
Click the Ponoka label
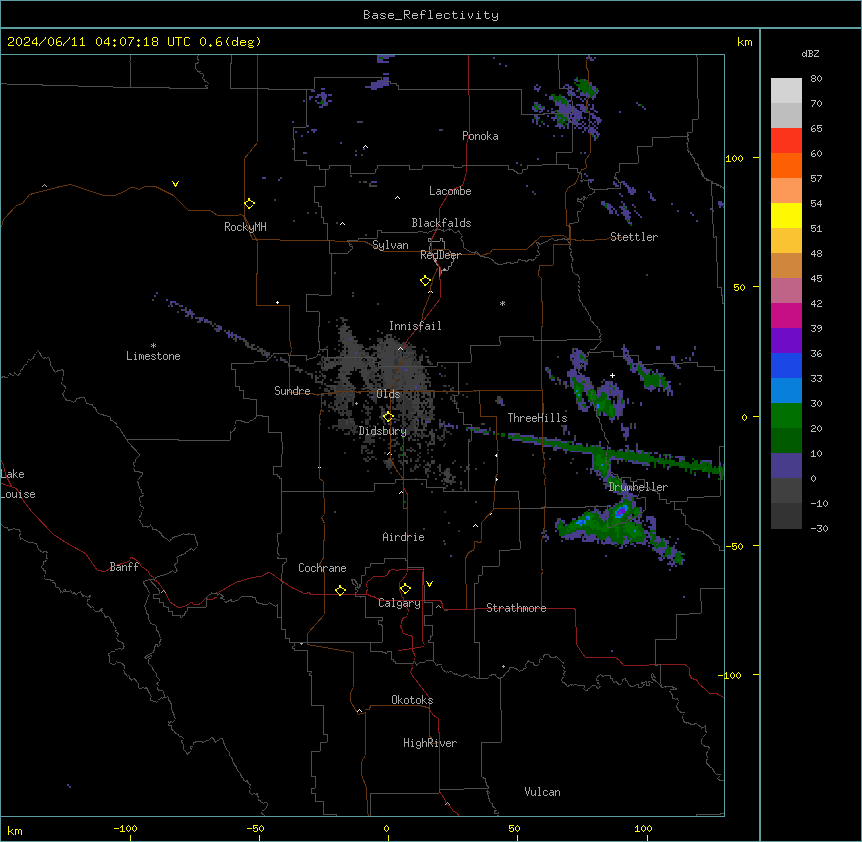480,136
